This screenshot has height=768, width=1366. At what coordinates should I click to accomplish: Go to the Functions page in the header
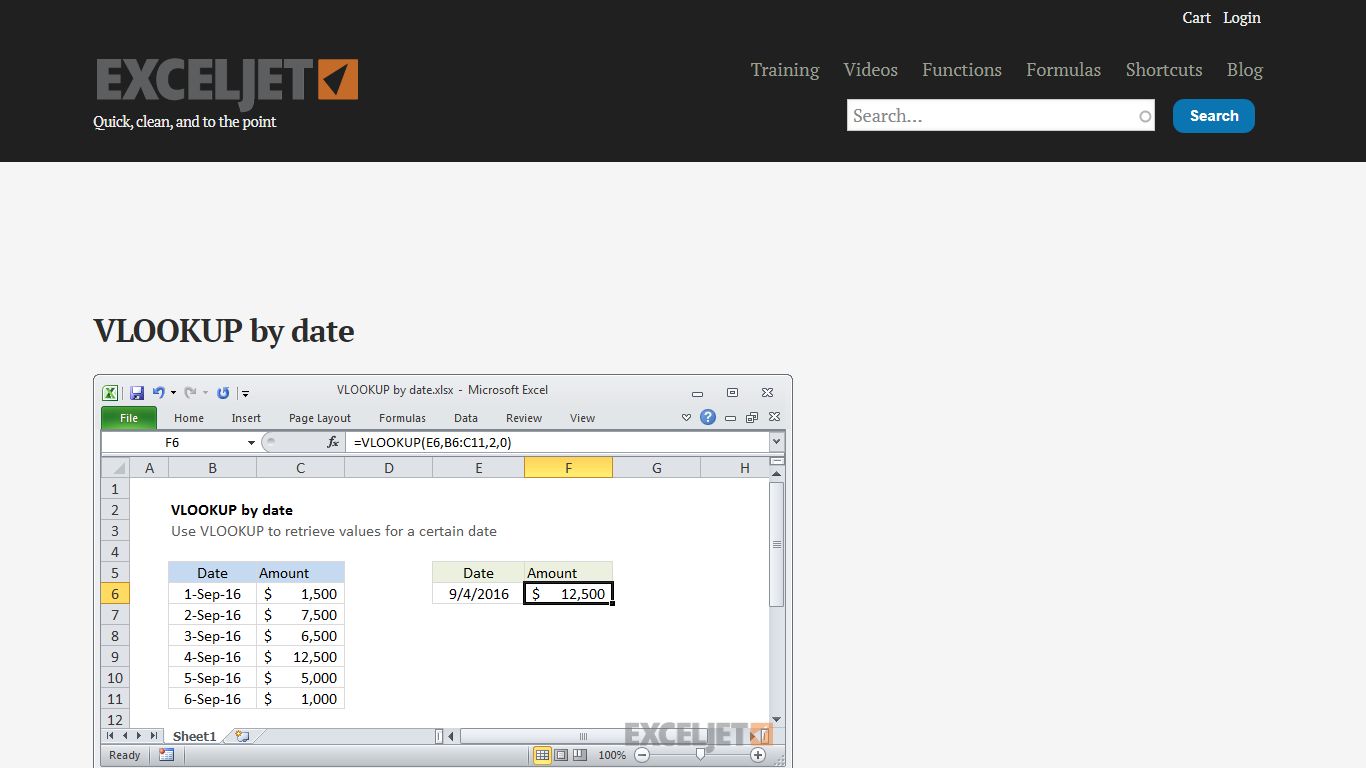pos(962,70)
